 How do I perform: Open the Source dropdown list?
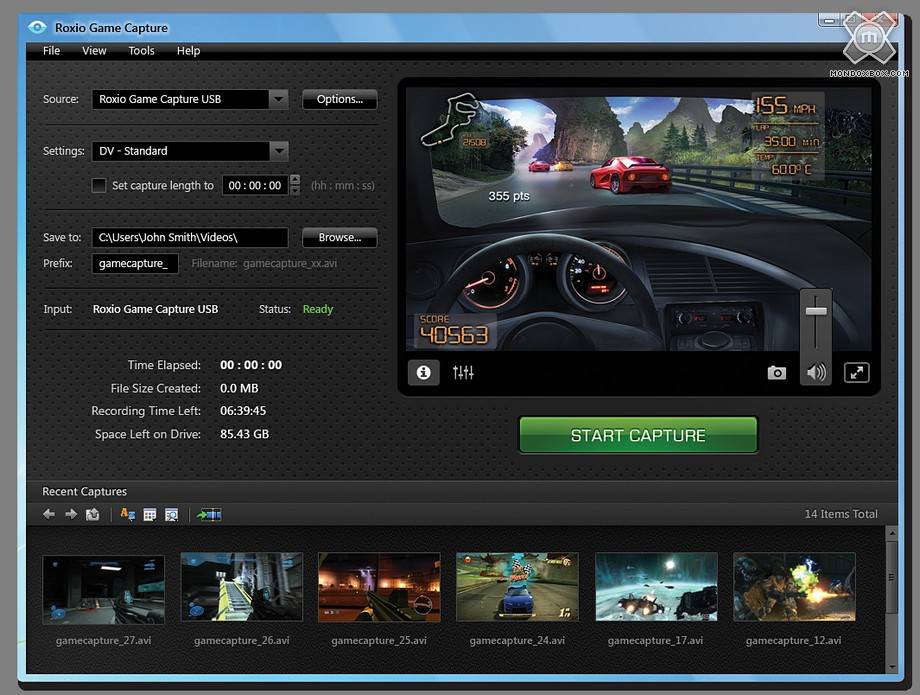tap(278, 99)
